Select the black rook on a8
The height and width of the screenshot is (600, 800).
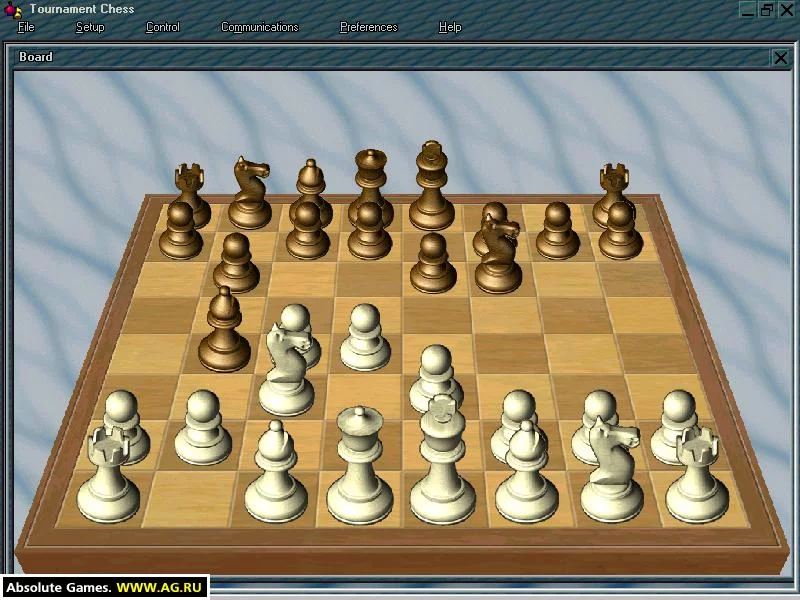coord(191,184)
